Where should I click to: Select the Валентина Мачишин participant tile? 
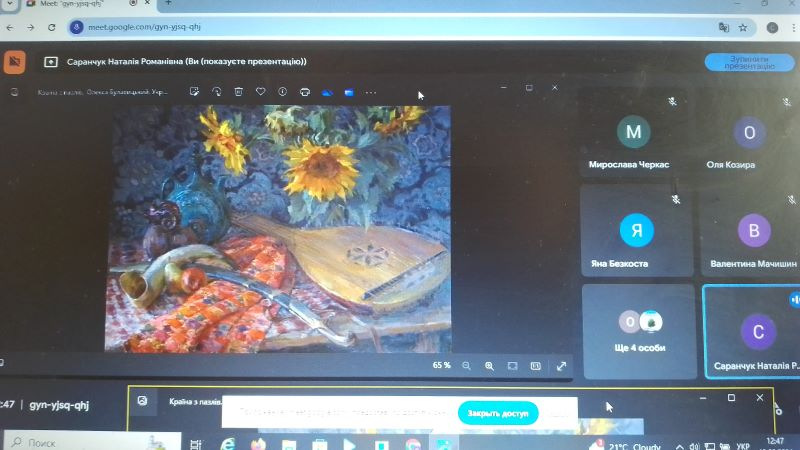click(751, 231)
